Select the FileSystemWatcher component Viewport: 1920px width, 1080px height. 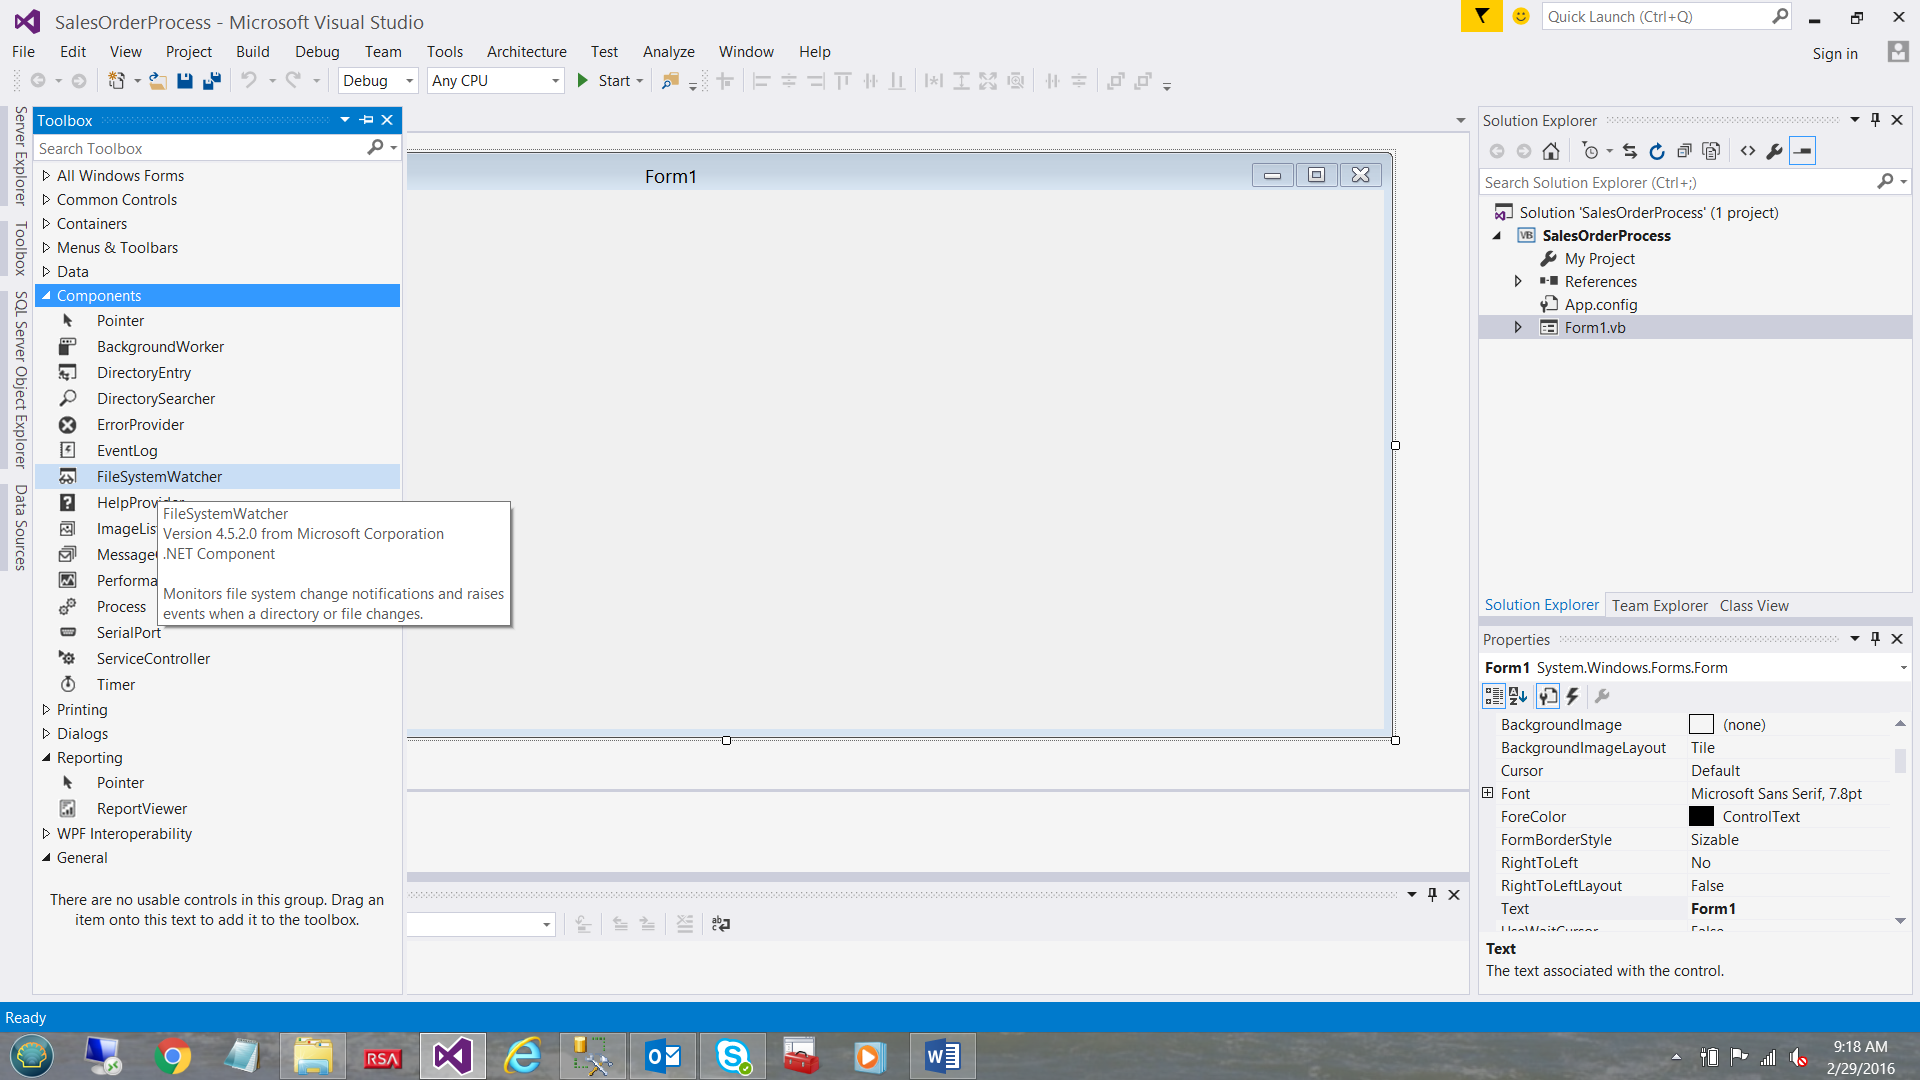159,476
